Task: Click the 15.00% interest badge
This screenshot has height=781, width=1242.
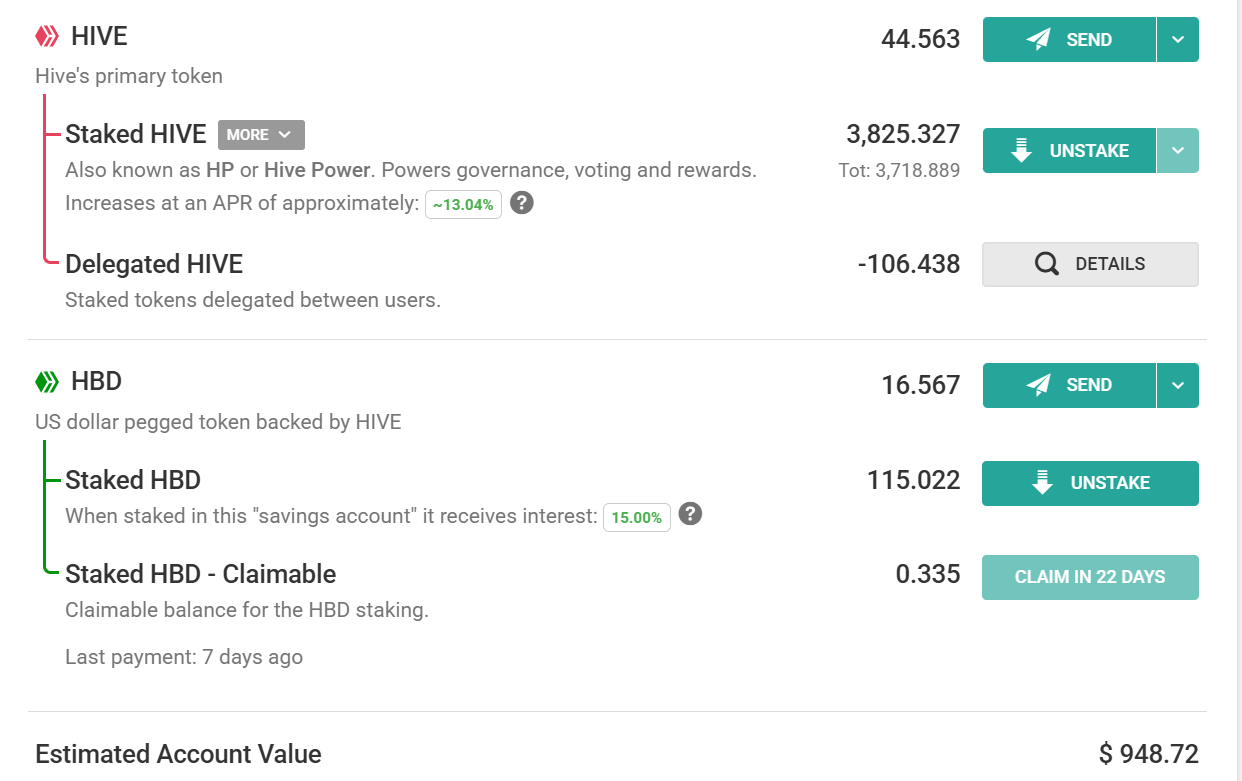Action: (x=637, y=517)
